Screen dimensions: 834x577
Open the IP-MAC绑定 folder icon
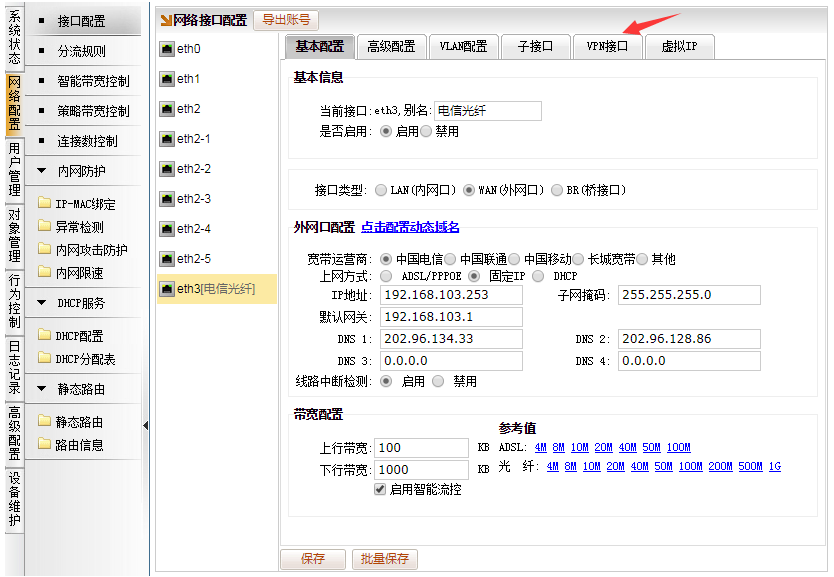pyautogui.click(x=44, y=204)
